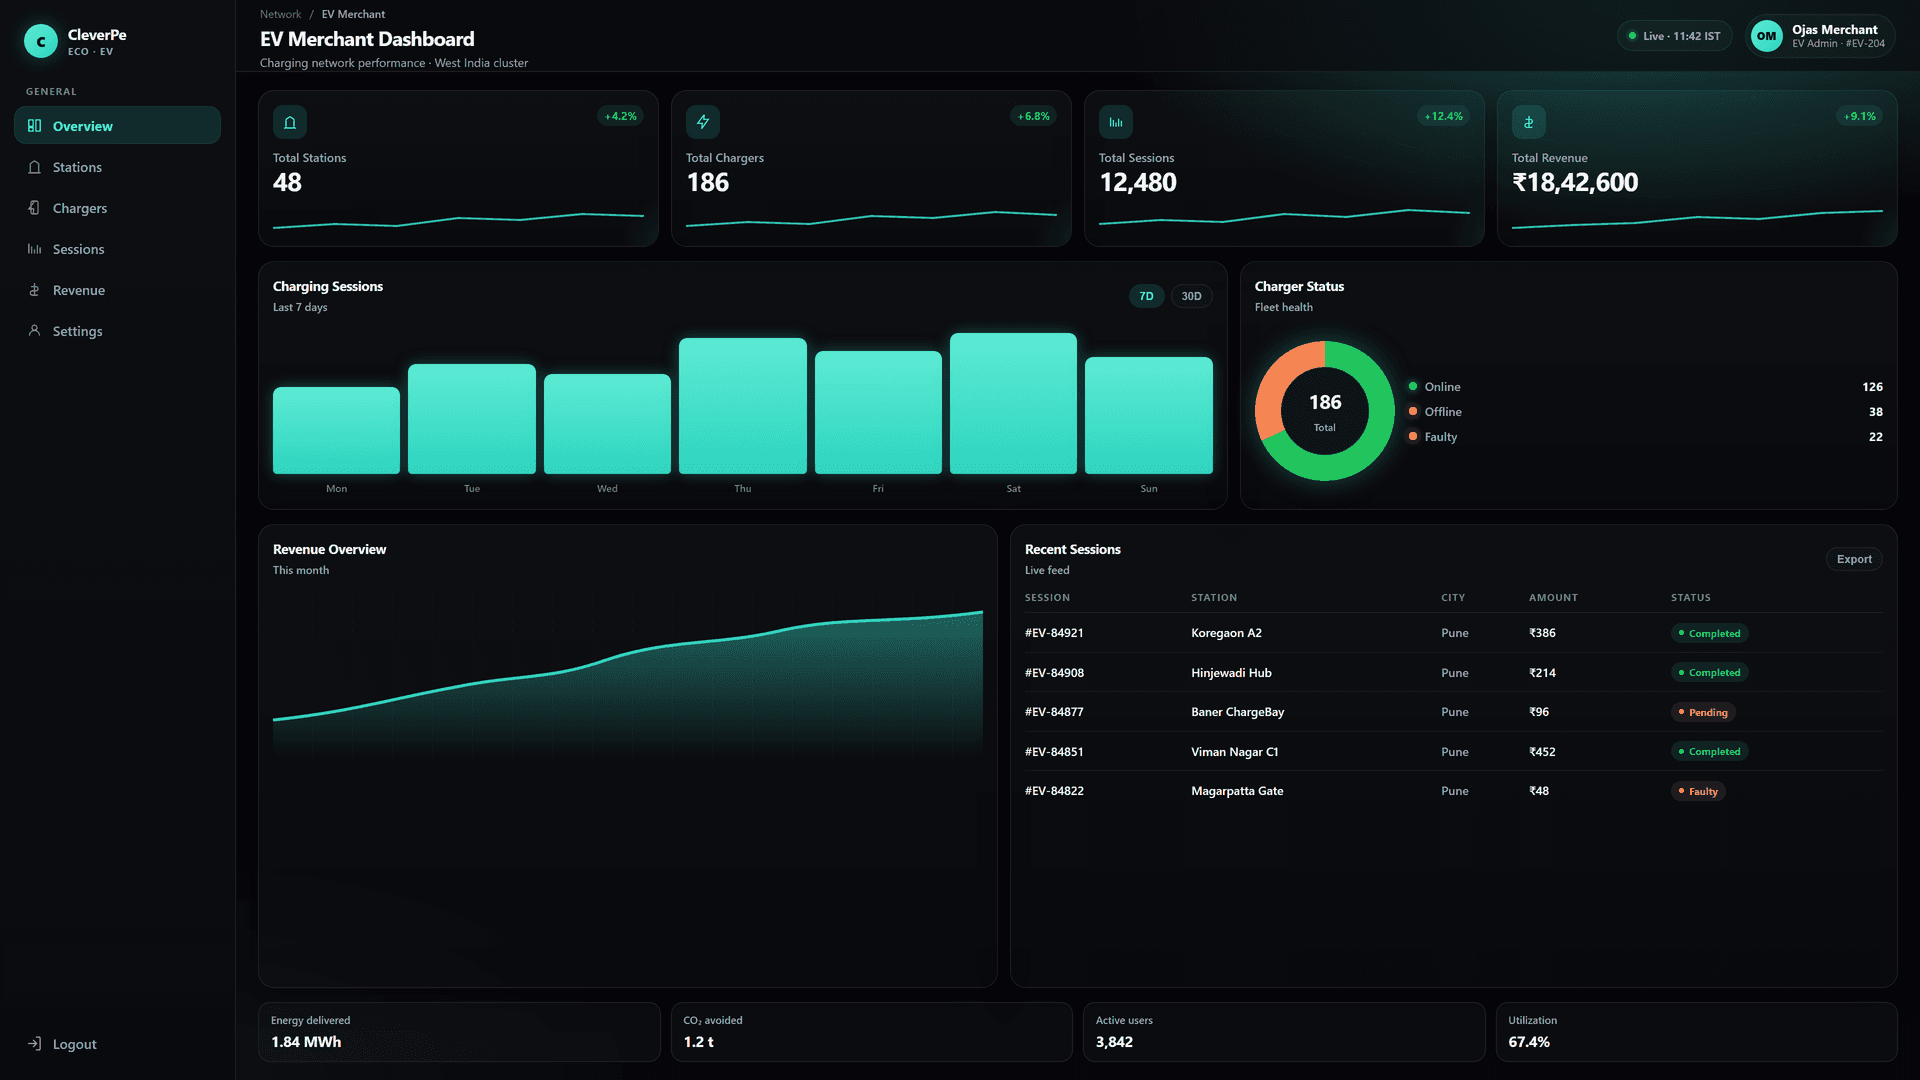Screen dimensions: 1920x1080
Task: Click the Total Chargers lightning icon
Action: point(703,122)
